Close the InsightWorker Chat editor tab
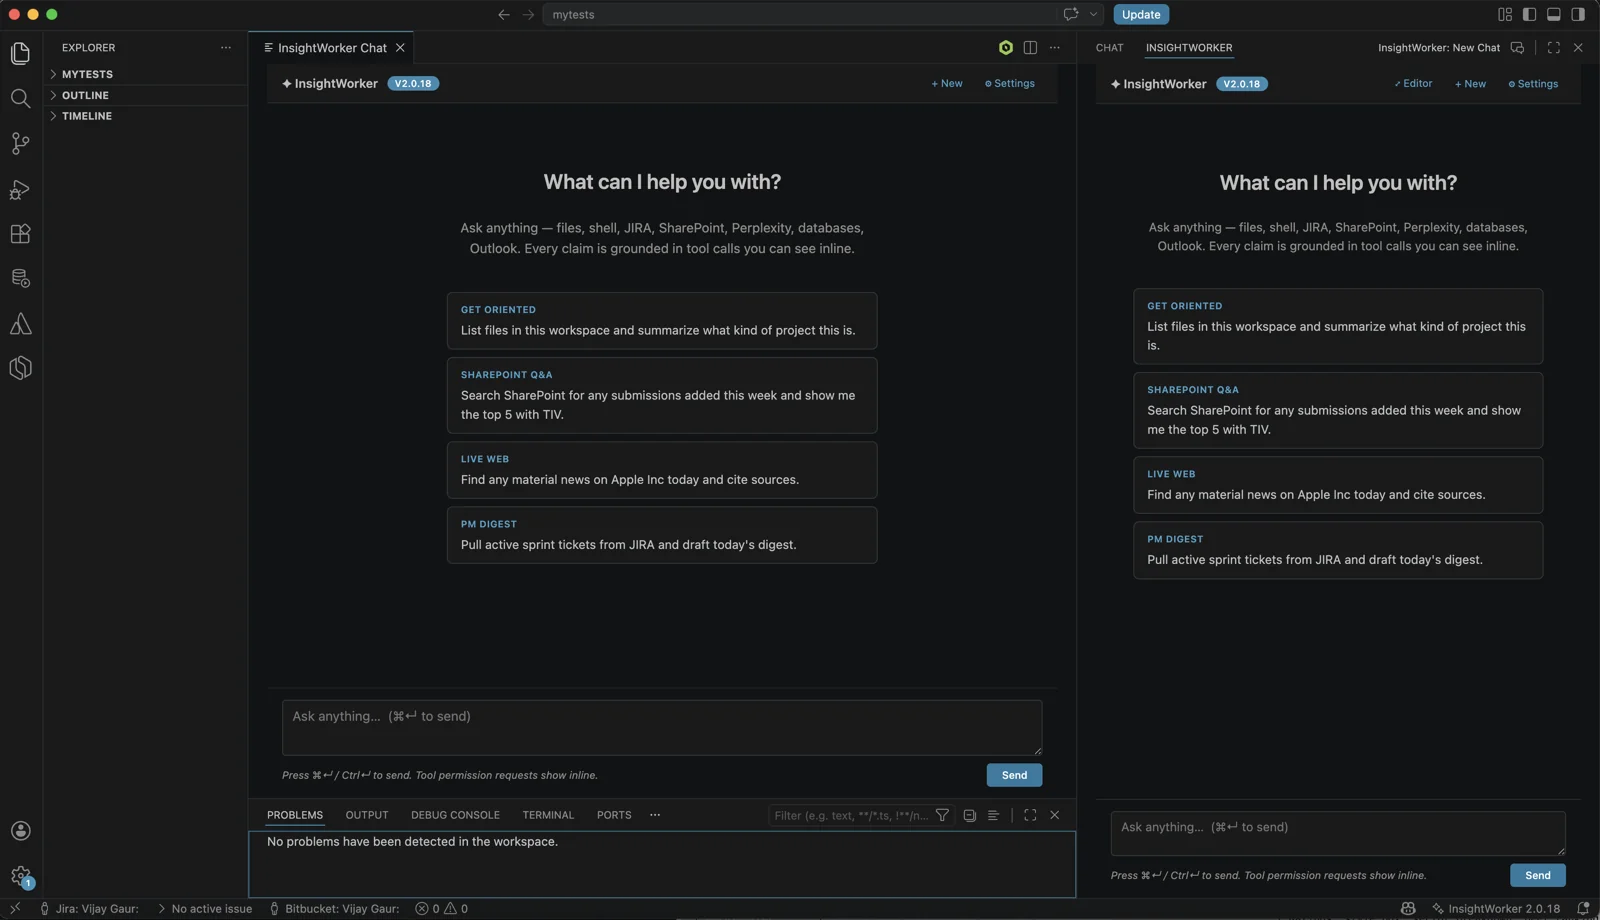 point(400,47)
